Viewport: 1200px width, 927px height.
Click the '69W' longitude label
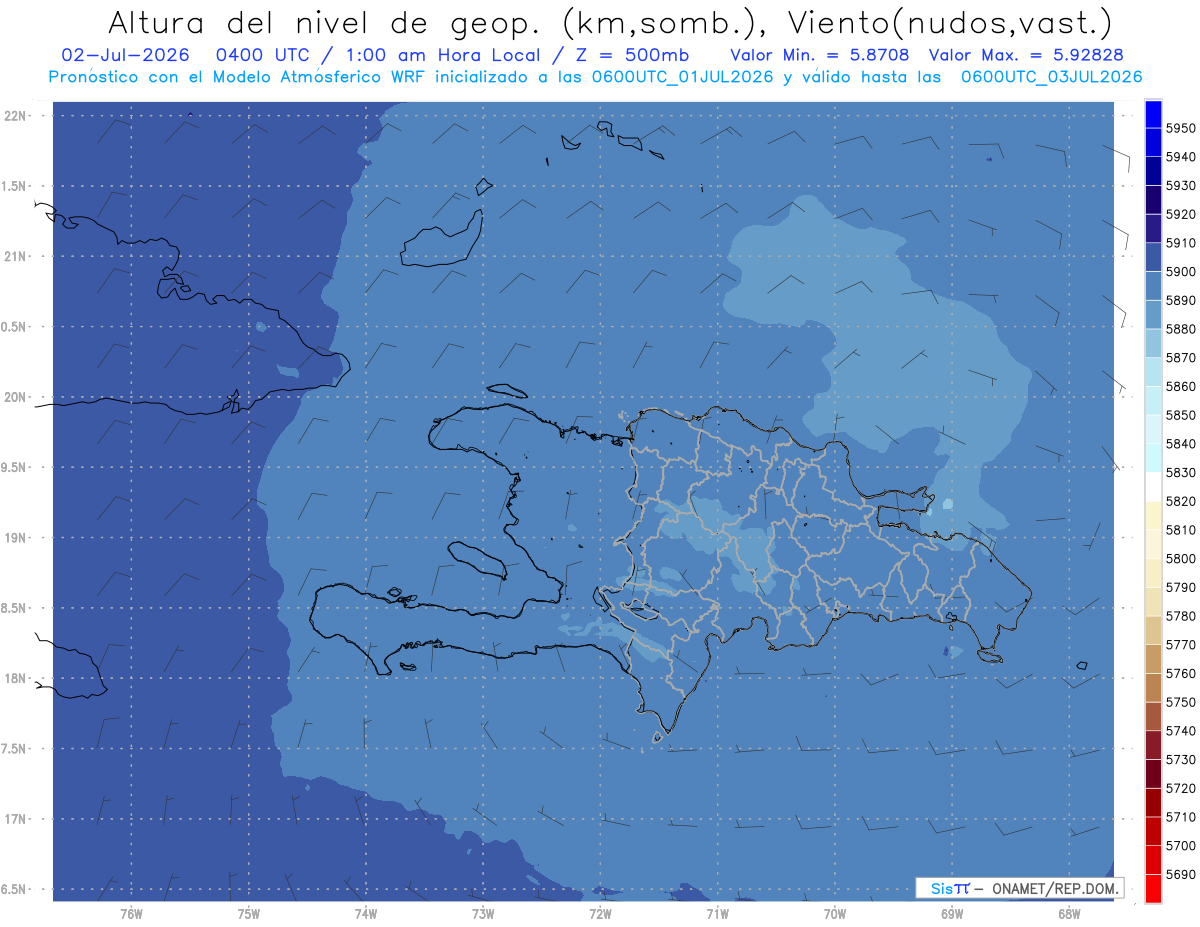[x=952, y=914]
